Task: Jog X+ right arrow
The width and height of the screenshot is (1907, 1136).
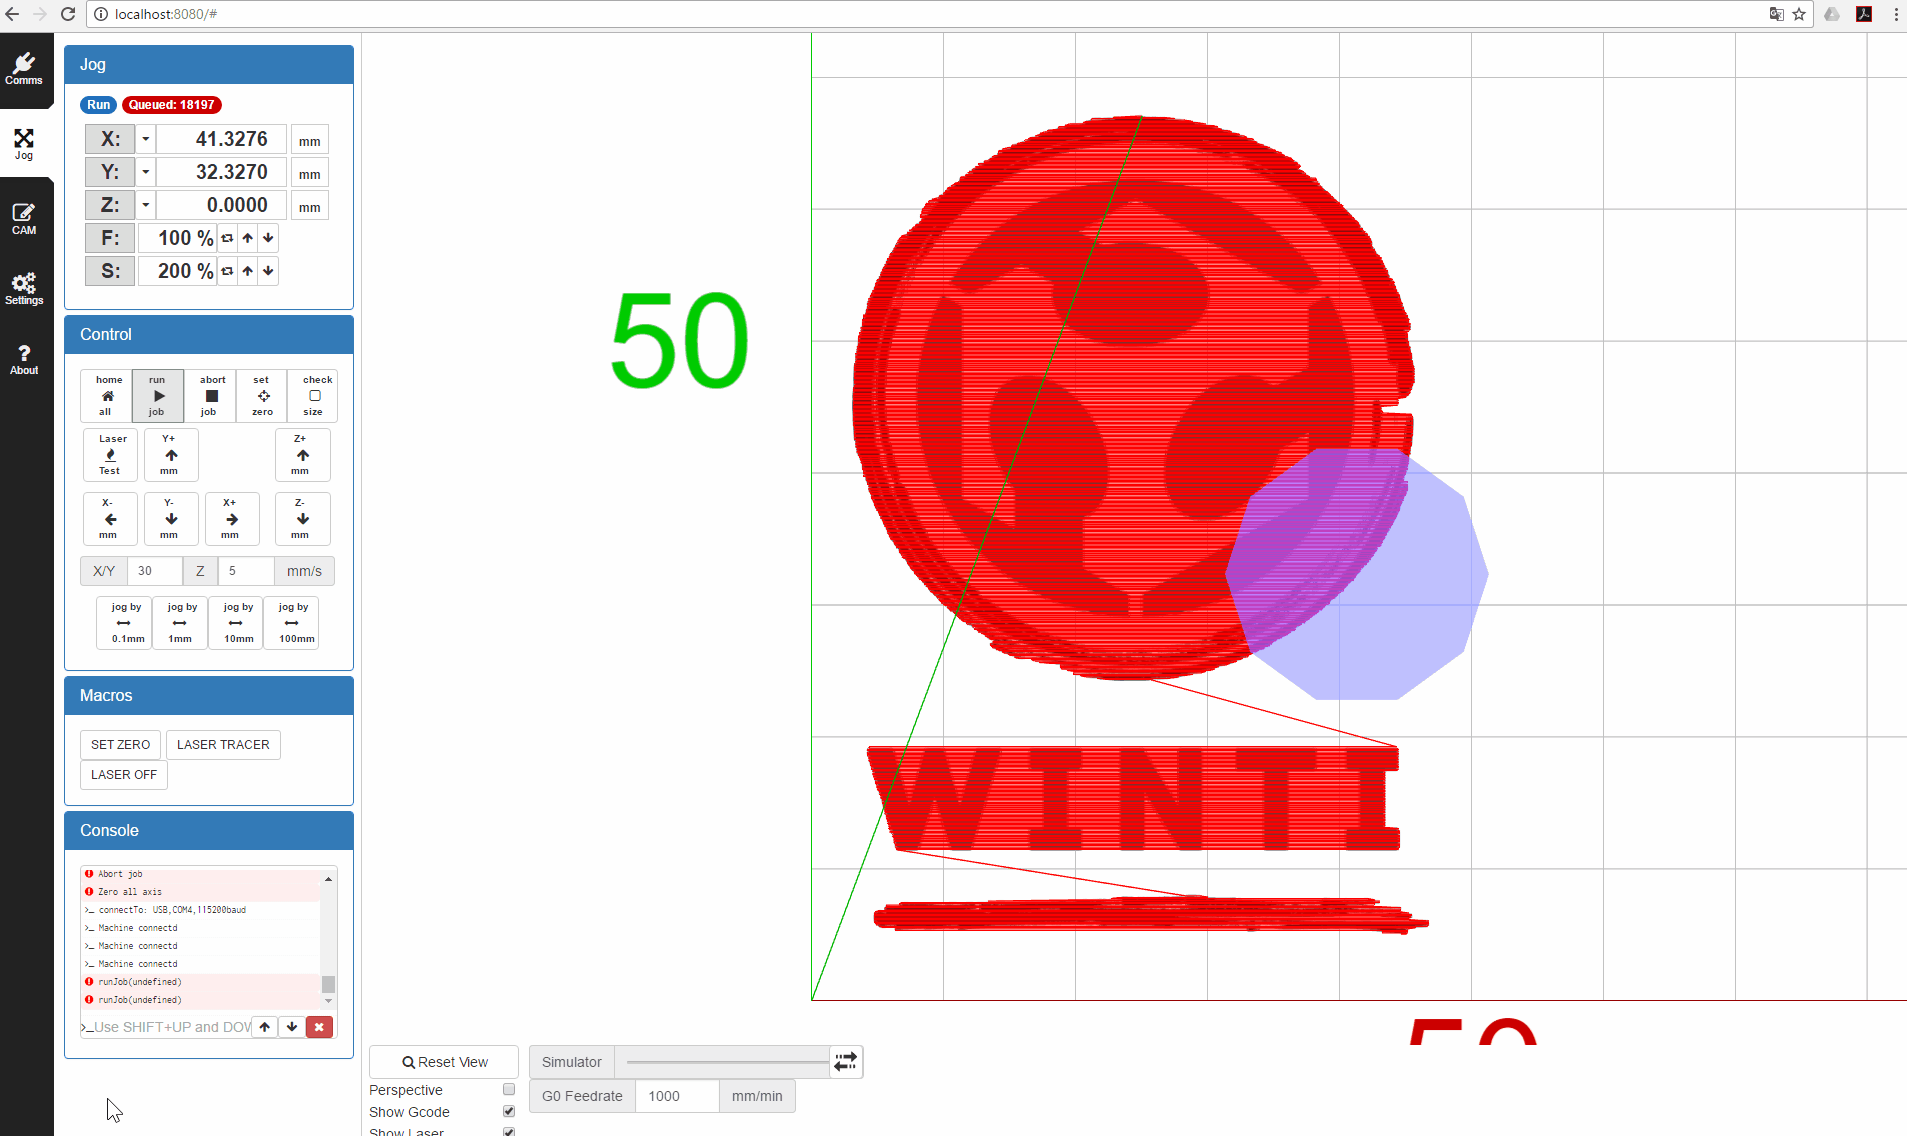Action: [232, 519]
